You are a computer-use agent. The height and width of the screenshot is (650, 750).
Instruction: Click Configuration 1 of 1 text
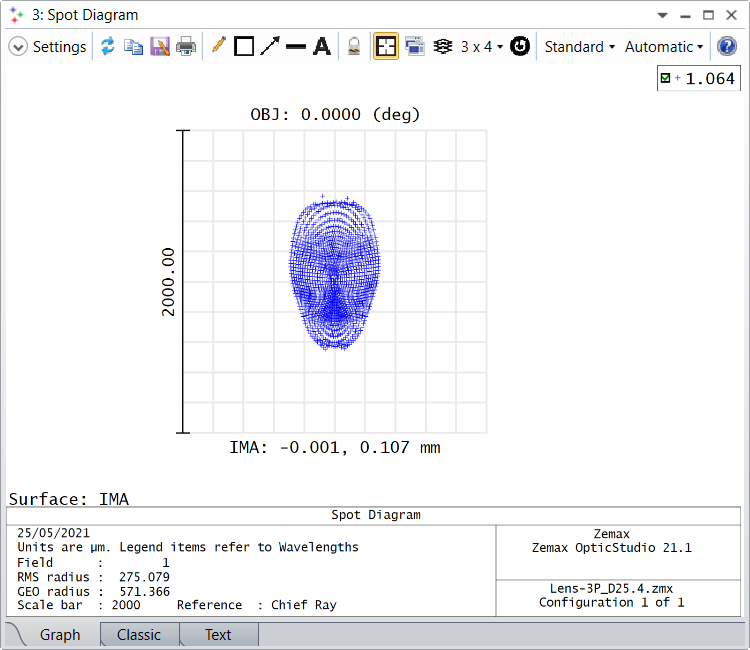pyautogui.click(x=612, y=603)
